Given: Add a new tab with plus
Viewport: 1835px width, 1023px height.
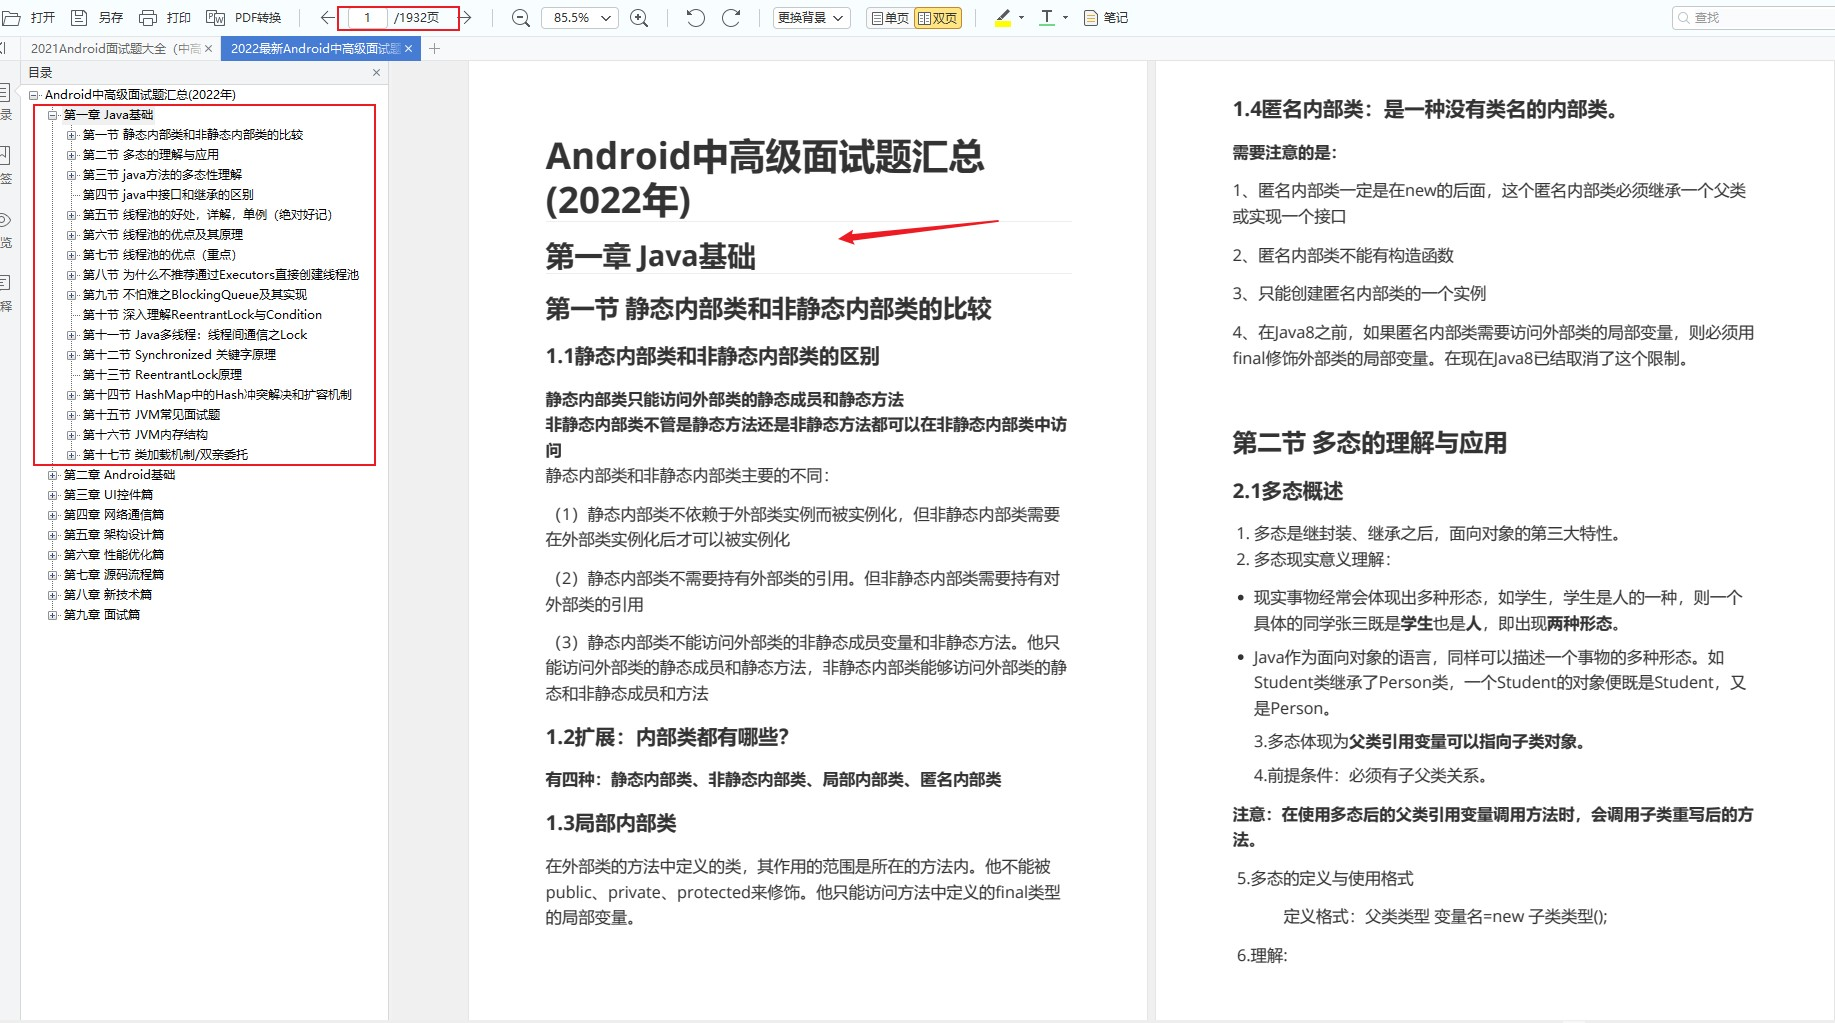Looking at the screenshot, I should tap(434, 48).
